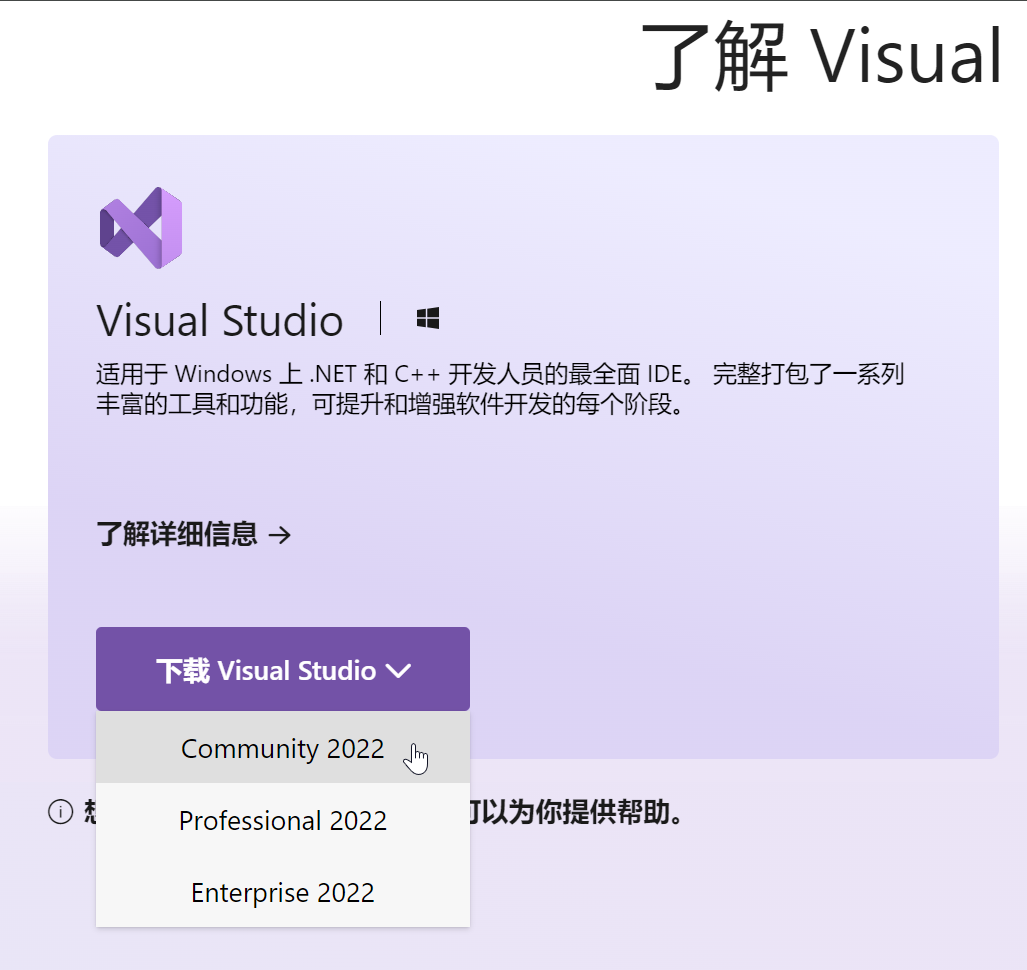This screenshot has height=970, width=1027.
Task: Click the info circle icon
Action: (61, 812)
